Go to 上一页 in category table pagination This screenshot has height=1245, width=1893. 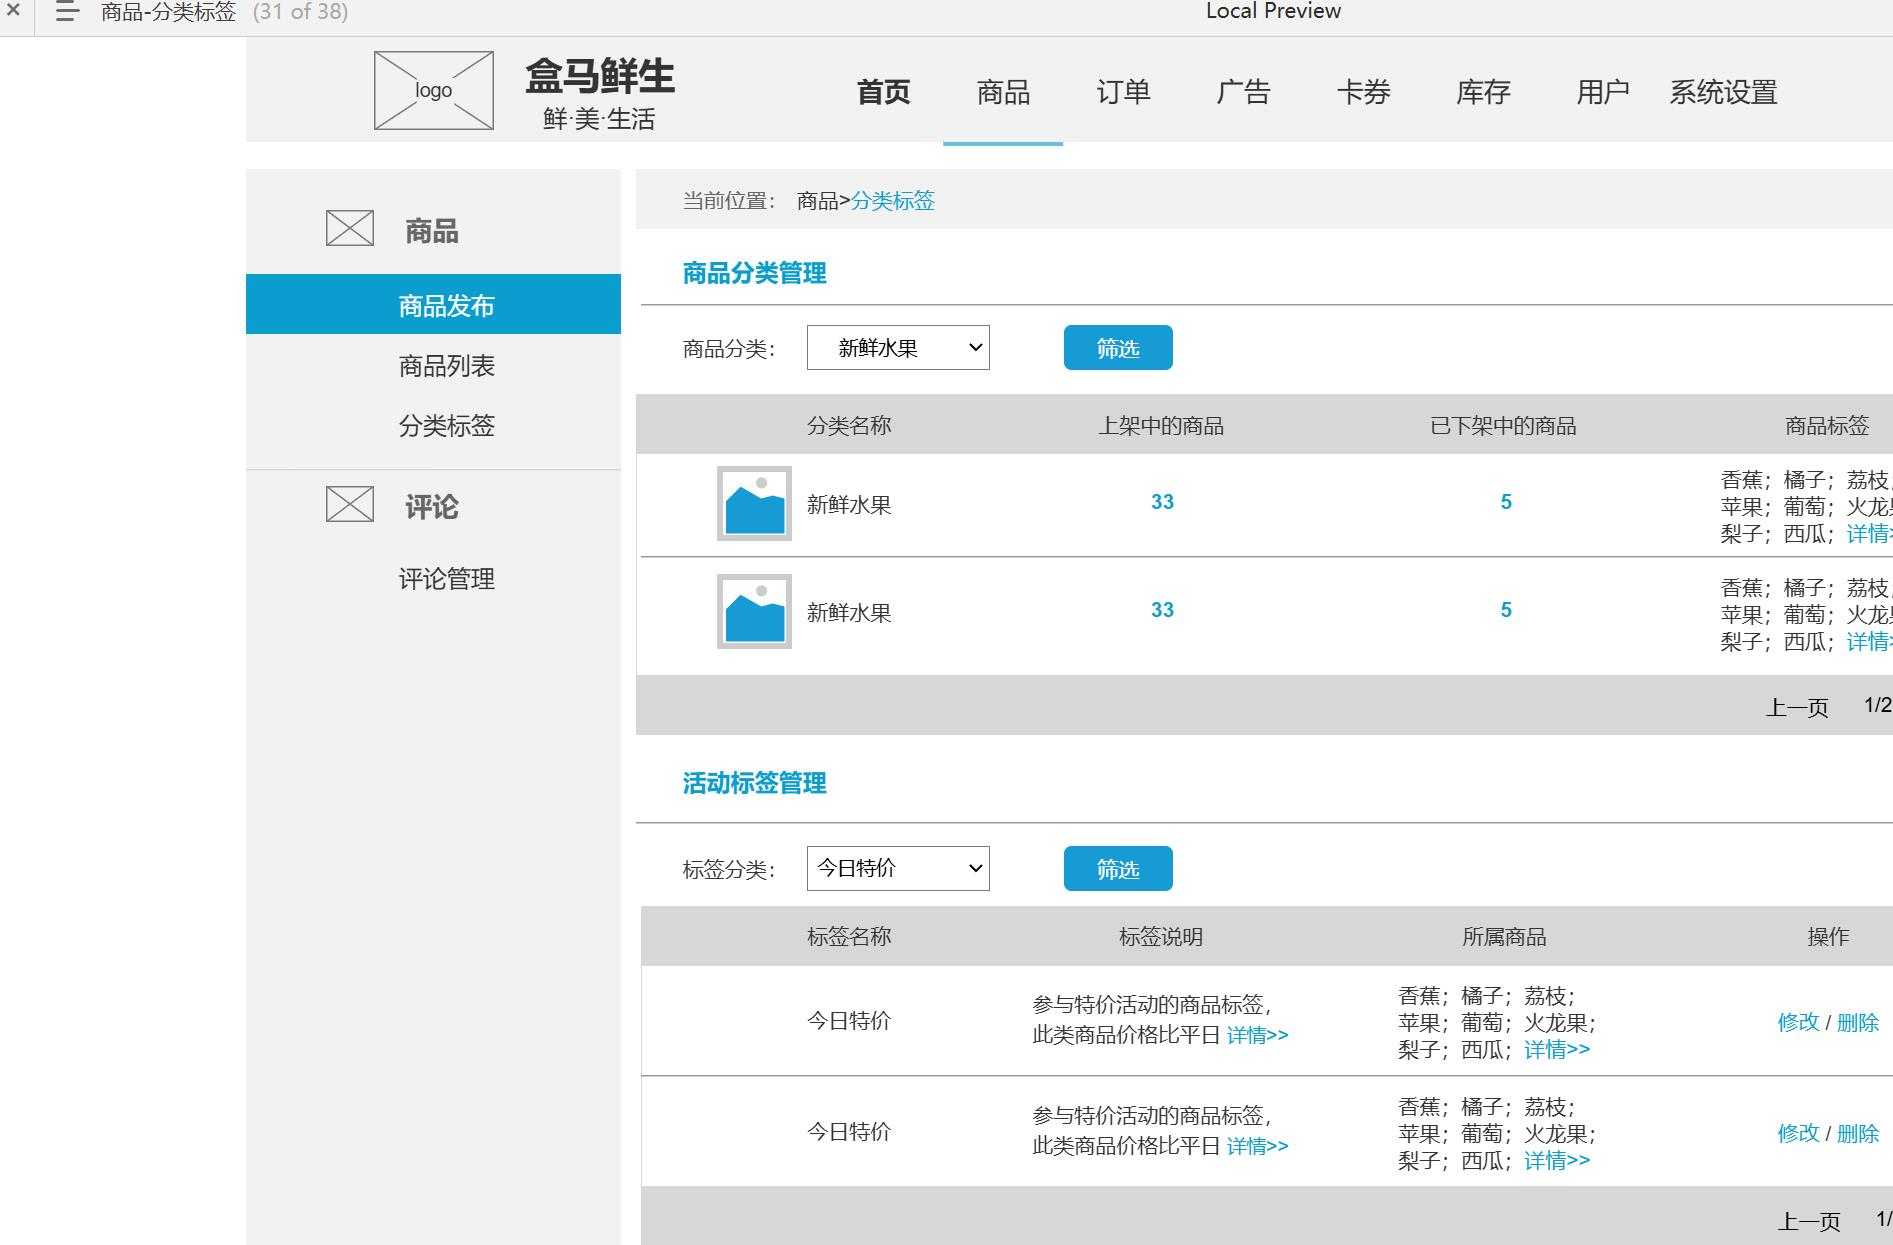pyautogui.click(x=1796, y=708)
